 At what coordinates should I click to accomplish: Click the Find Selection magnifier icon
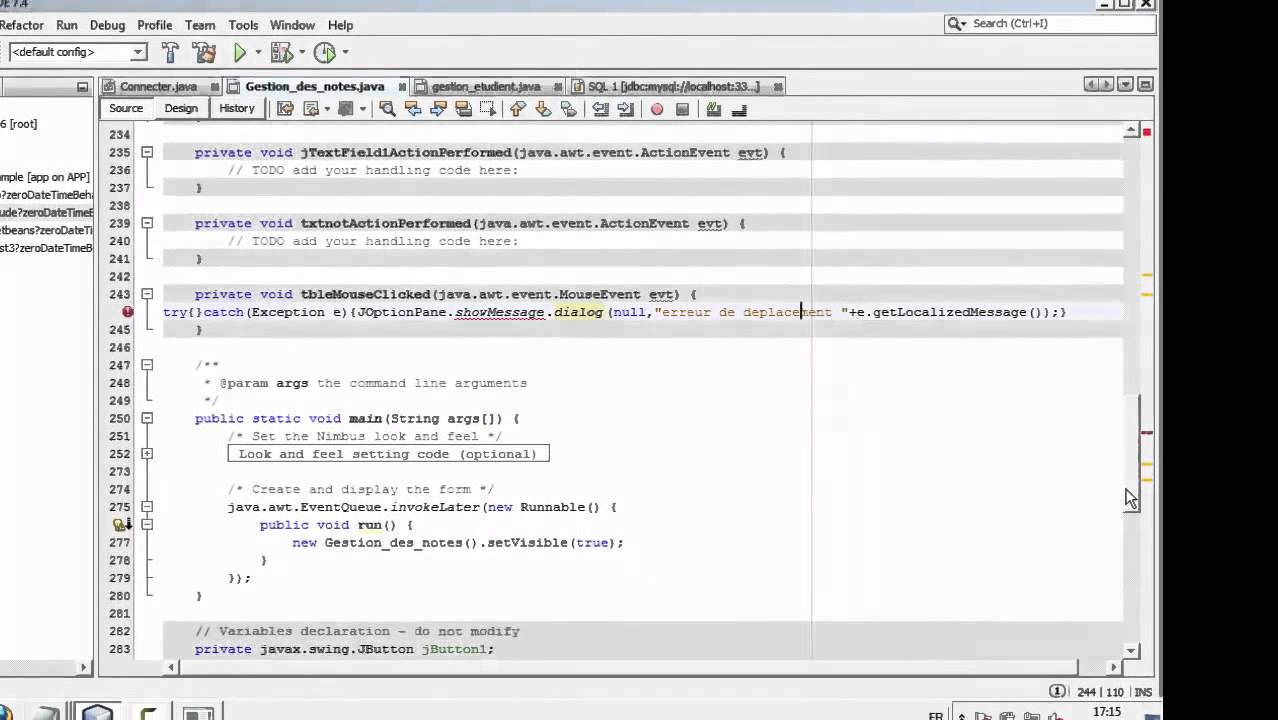(387, 109)
